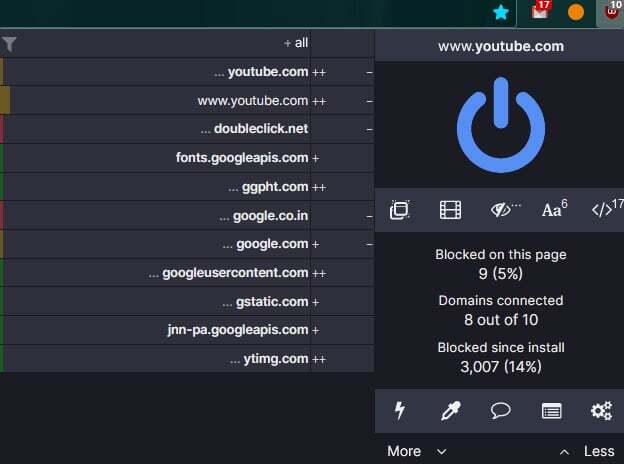Toggle the block all popups icon
This screenshot has width=624, height=464.
(399, 210)
